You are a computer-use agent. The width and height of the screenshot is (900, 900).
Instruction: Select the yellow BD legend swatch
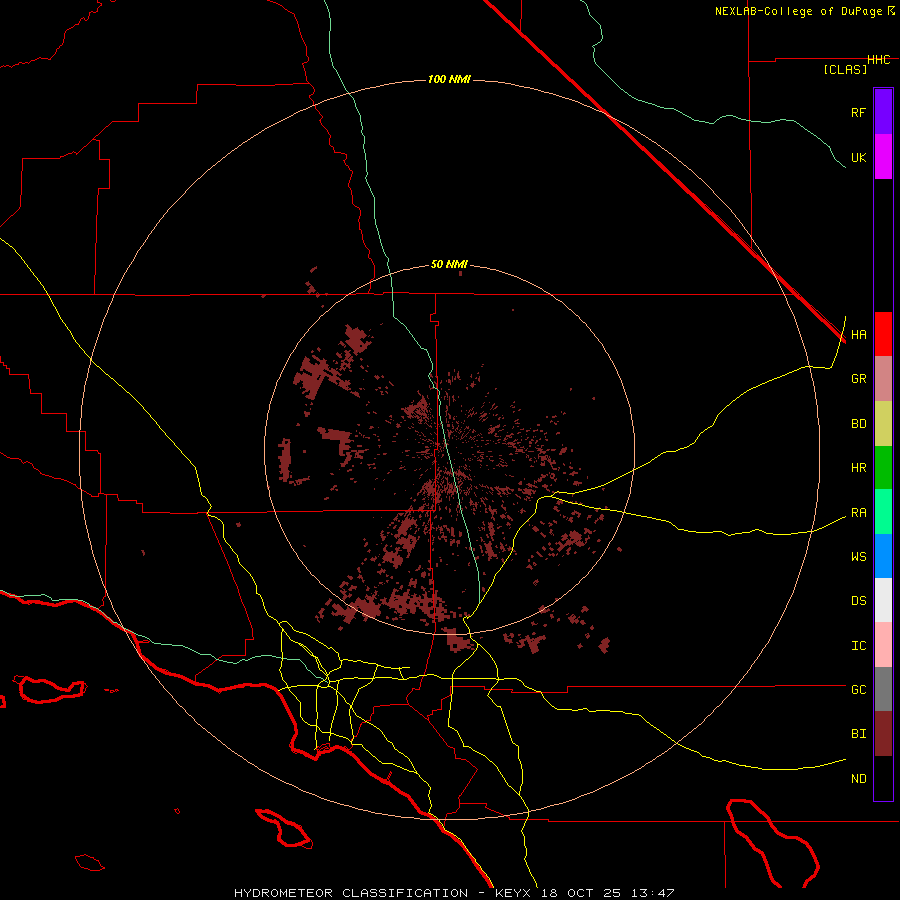883,424
